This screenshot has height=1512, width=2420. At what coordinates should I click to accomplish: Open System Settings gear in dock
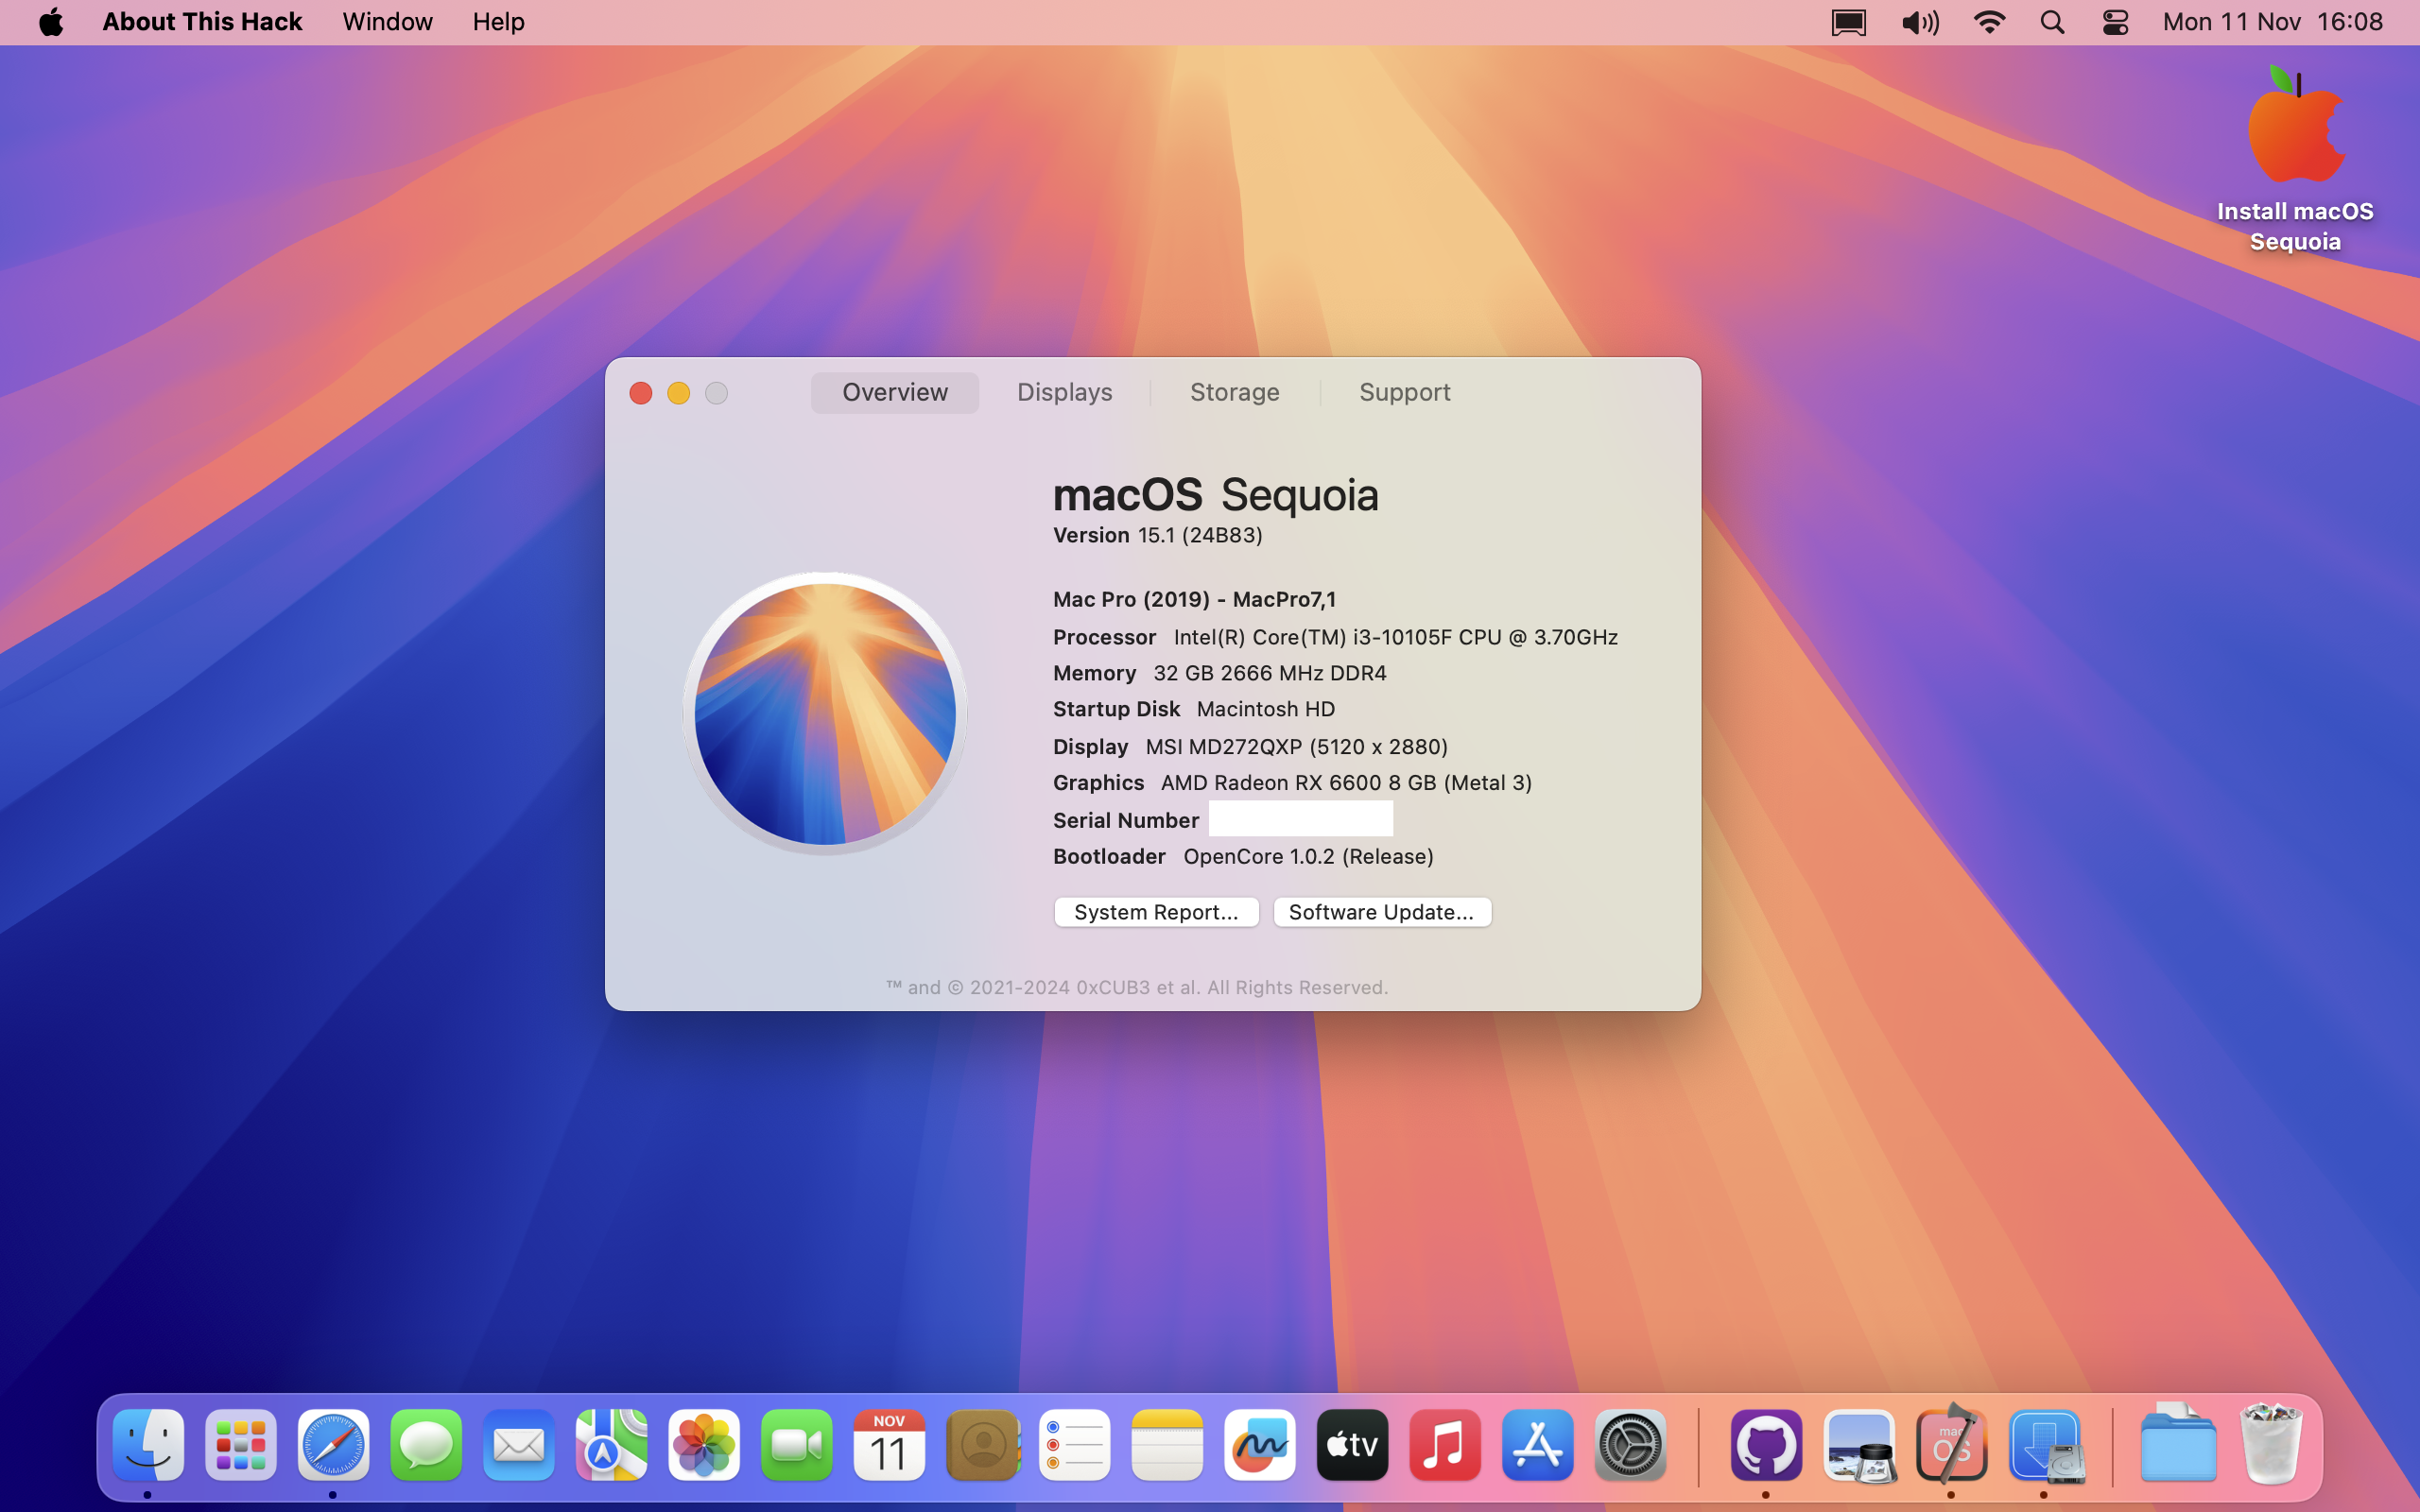[x=1630, y=1445]
